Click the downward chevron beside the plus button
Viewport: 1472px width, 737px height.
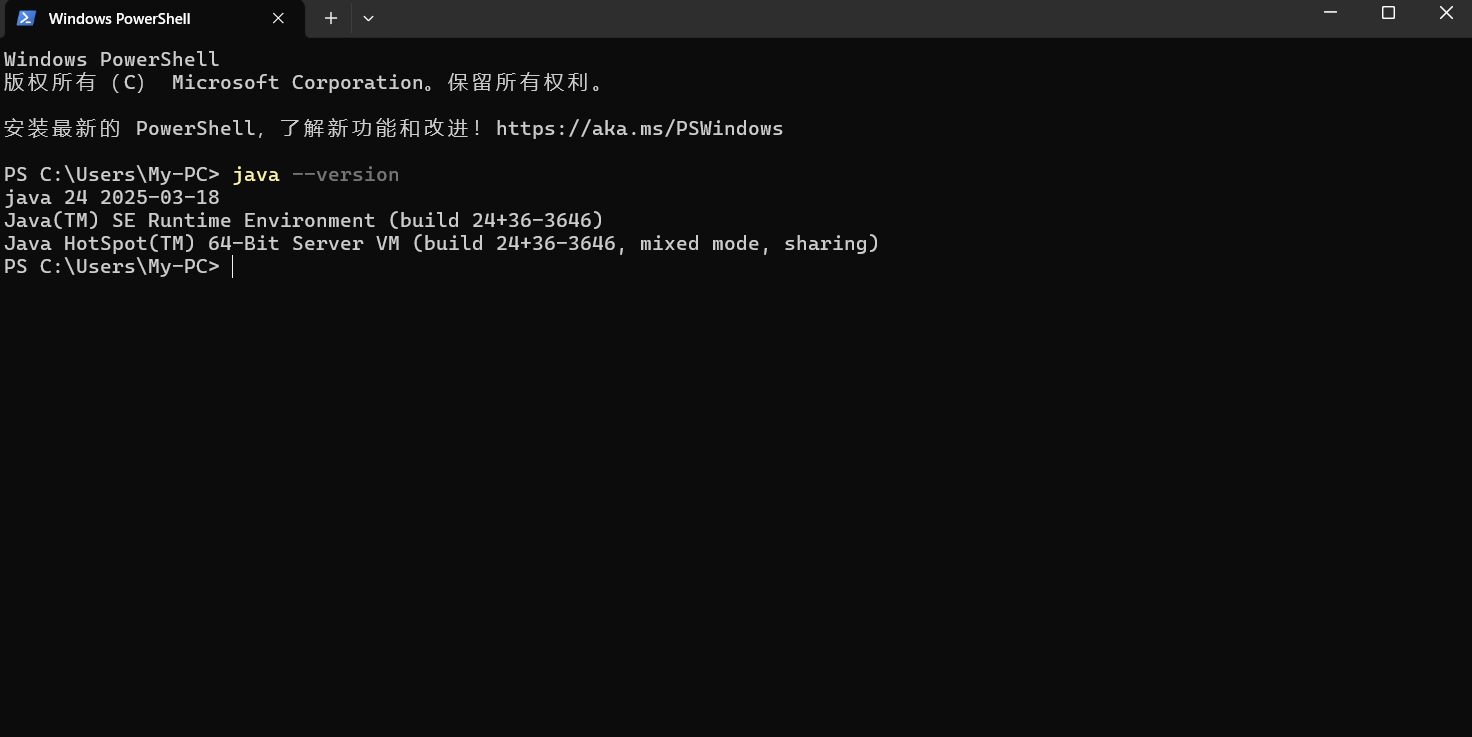point(368,17)
